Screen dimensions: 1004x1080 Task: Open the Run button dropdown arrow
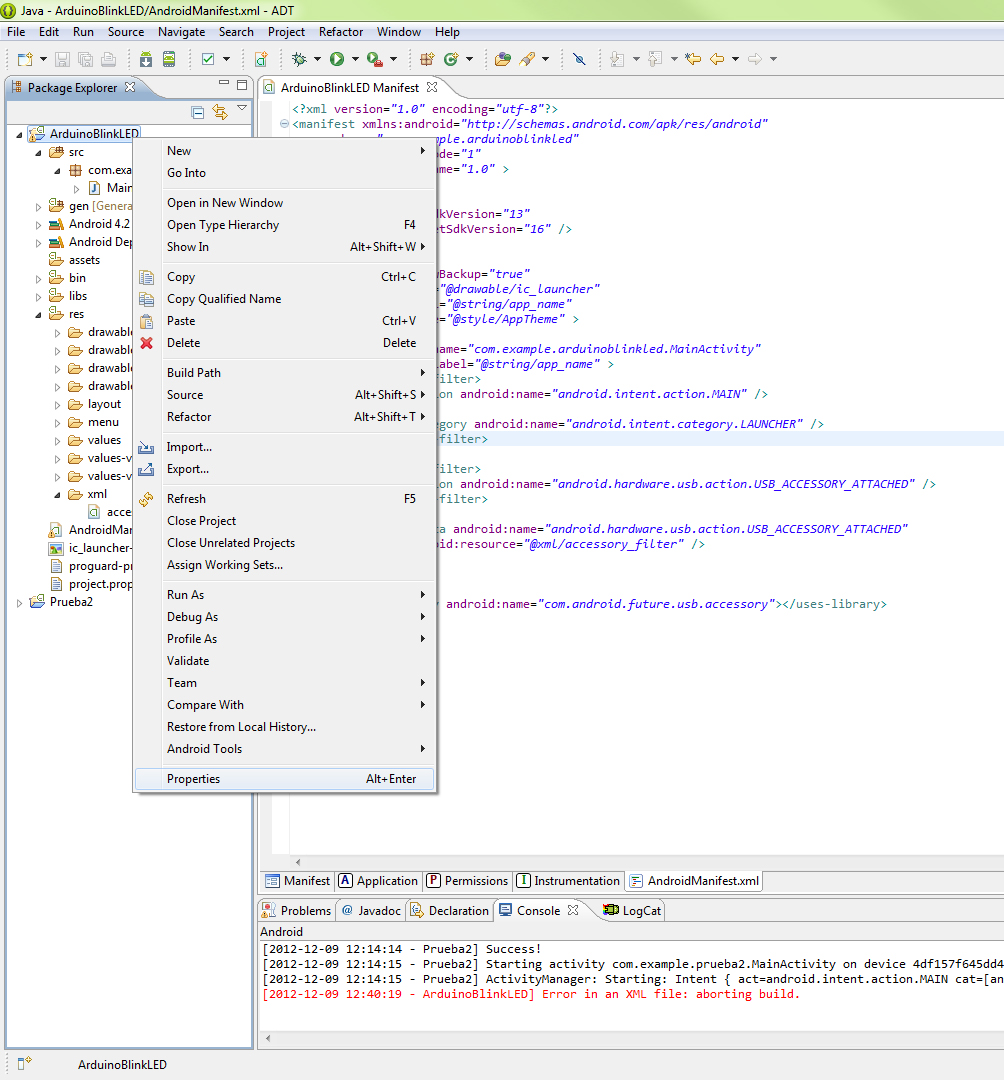[354, 59]
